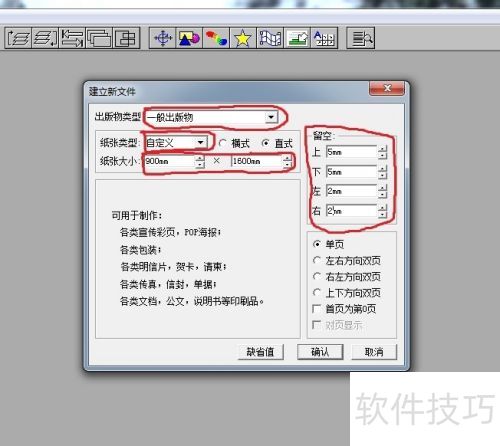Increase the 上 top margin with up arrow
This screenshot has width=500, height=446.
(x=383, y=149)
